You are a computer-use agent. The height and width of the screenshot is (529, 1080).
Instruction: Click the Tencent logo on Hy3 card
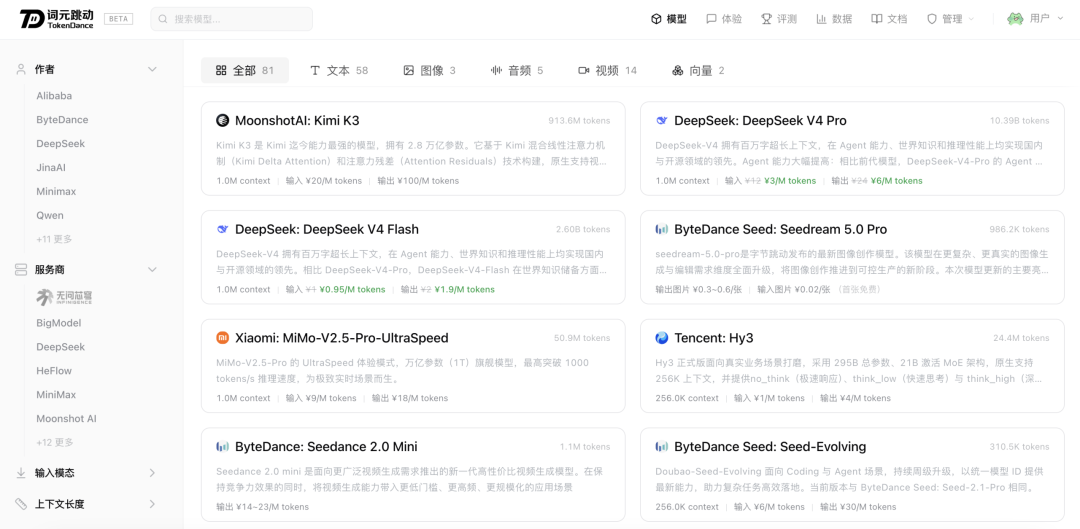661,338
